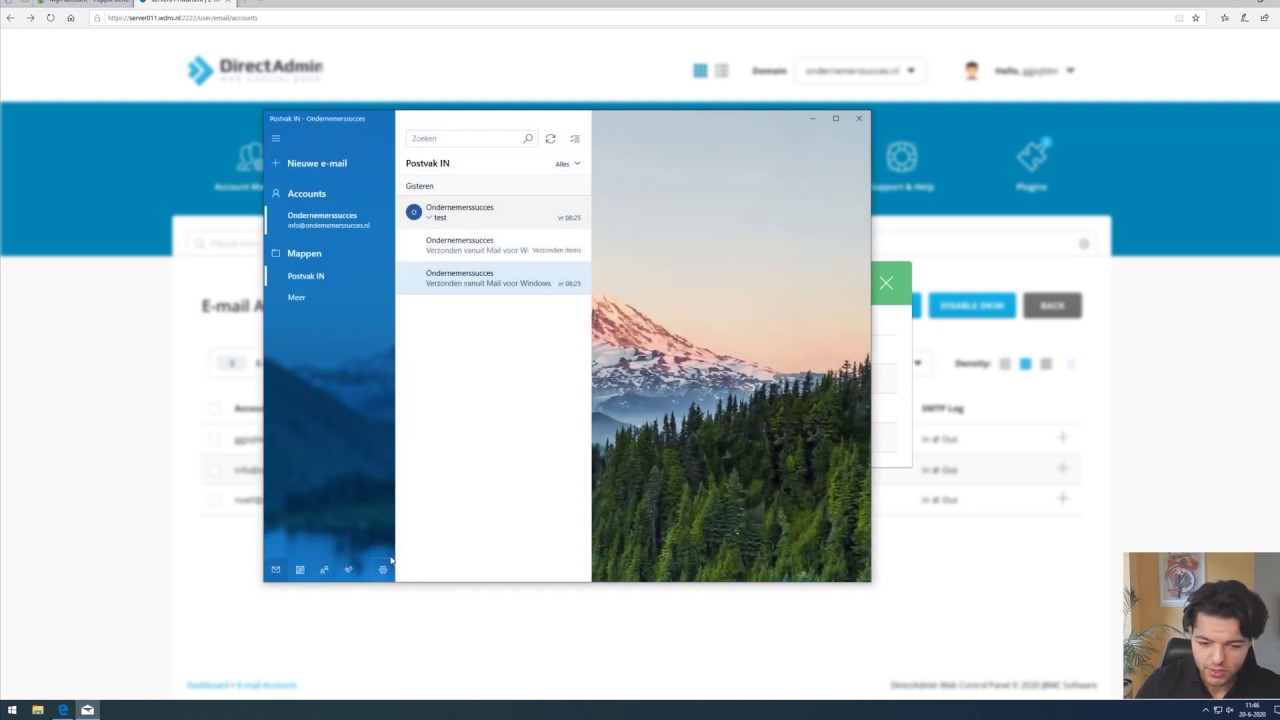
Task: Enter selection mode via checklist icon
Action: click(575, 138)
